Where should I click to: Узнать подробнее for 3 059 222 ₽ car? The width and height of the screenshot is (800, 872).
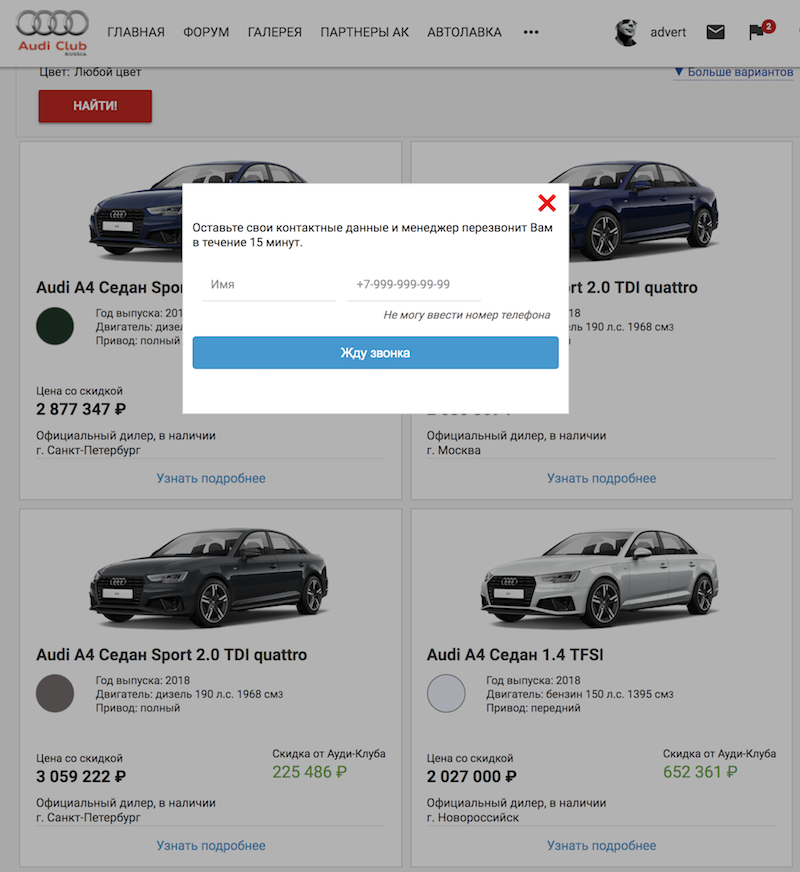tap(211, 845)
